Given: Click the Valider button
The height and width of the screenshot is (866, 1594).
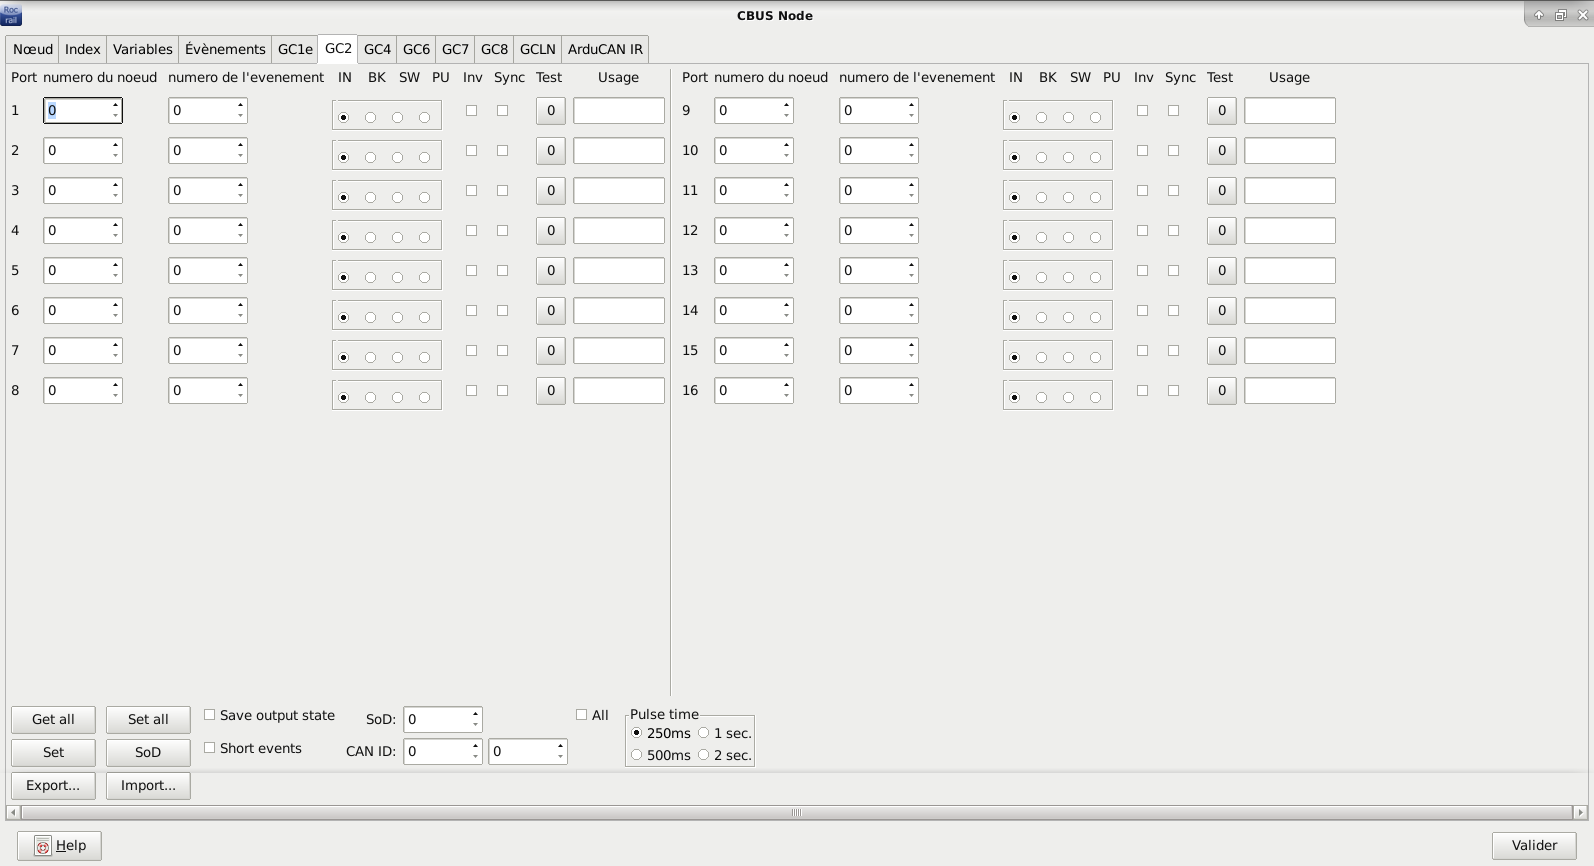Looking at the screenshot, I should click(1533, 846).
